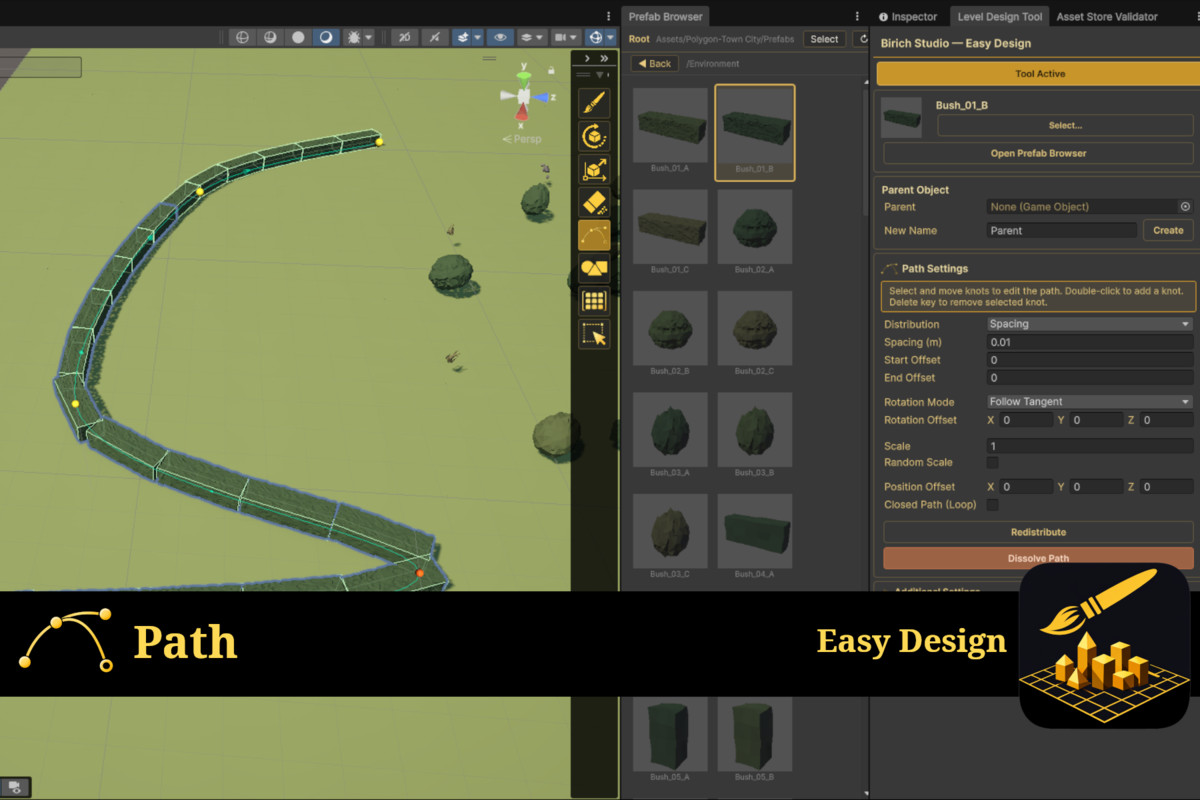Switch to the Prefab Browser tab
The height and width of the screenshot is (800, 1200).
pyautogui.click(x=666, y=16)
